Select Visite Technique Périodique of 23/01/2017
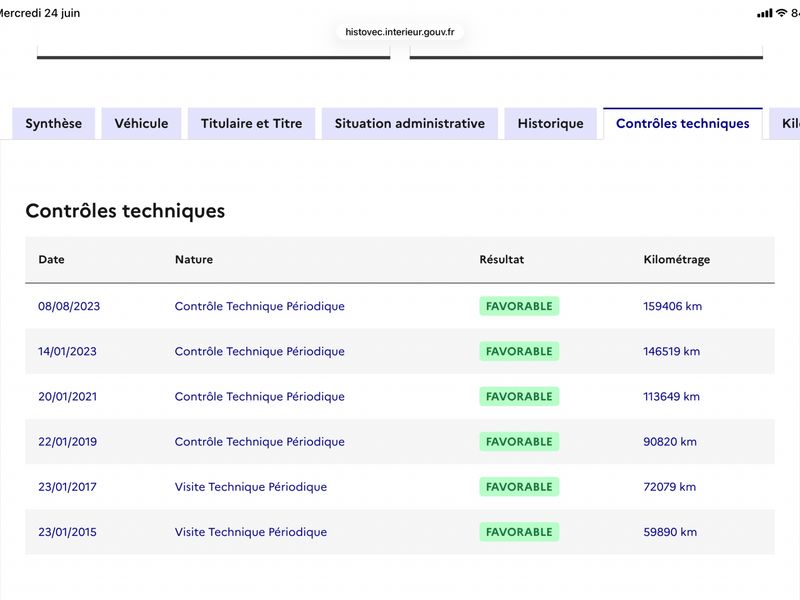This screenshot has width=800, height=600. (251, 487)
